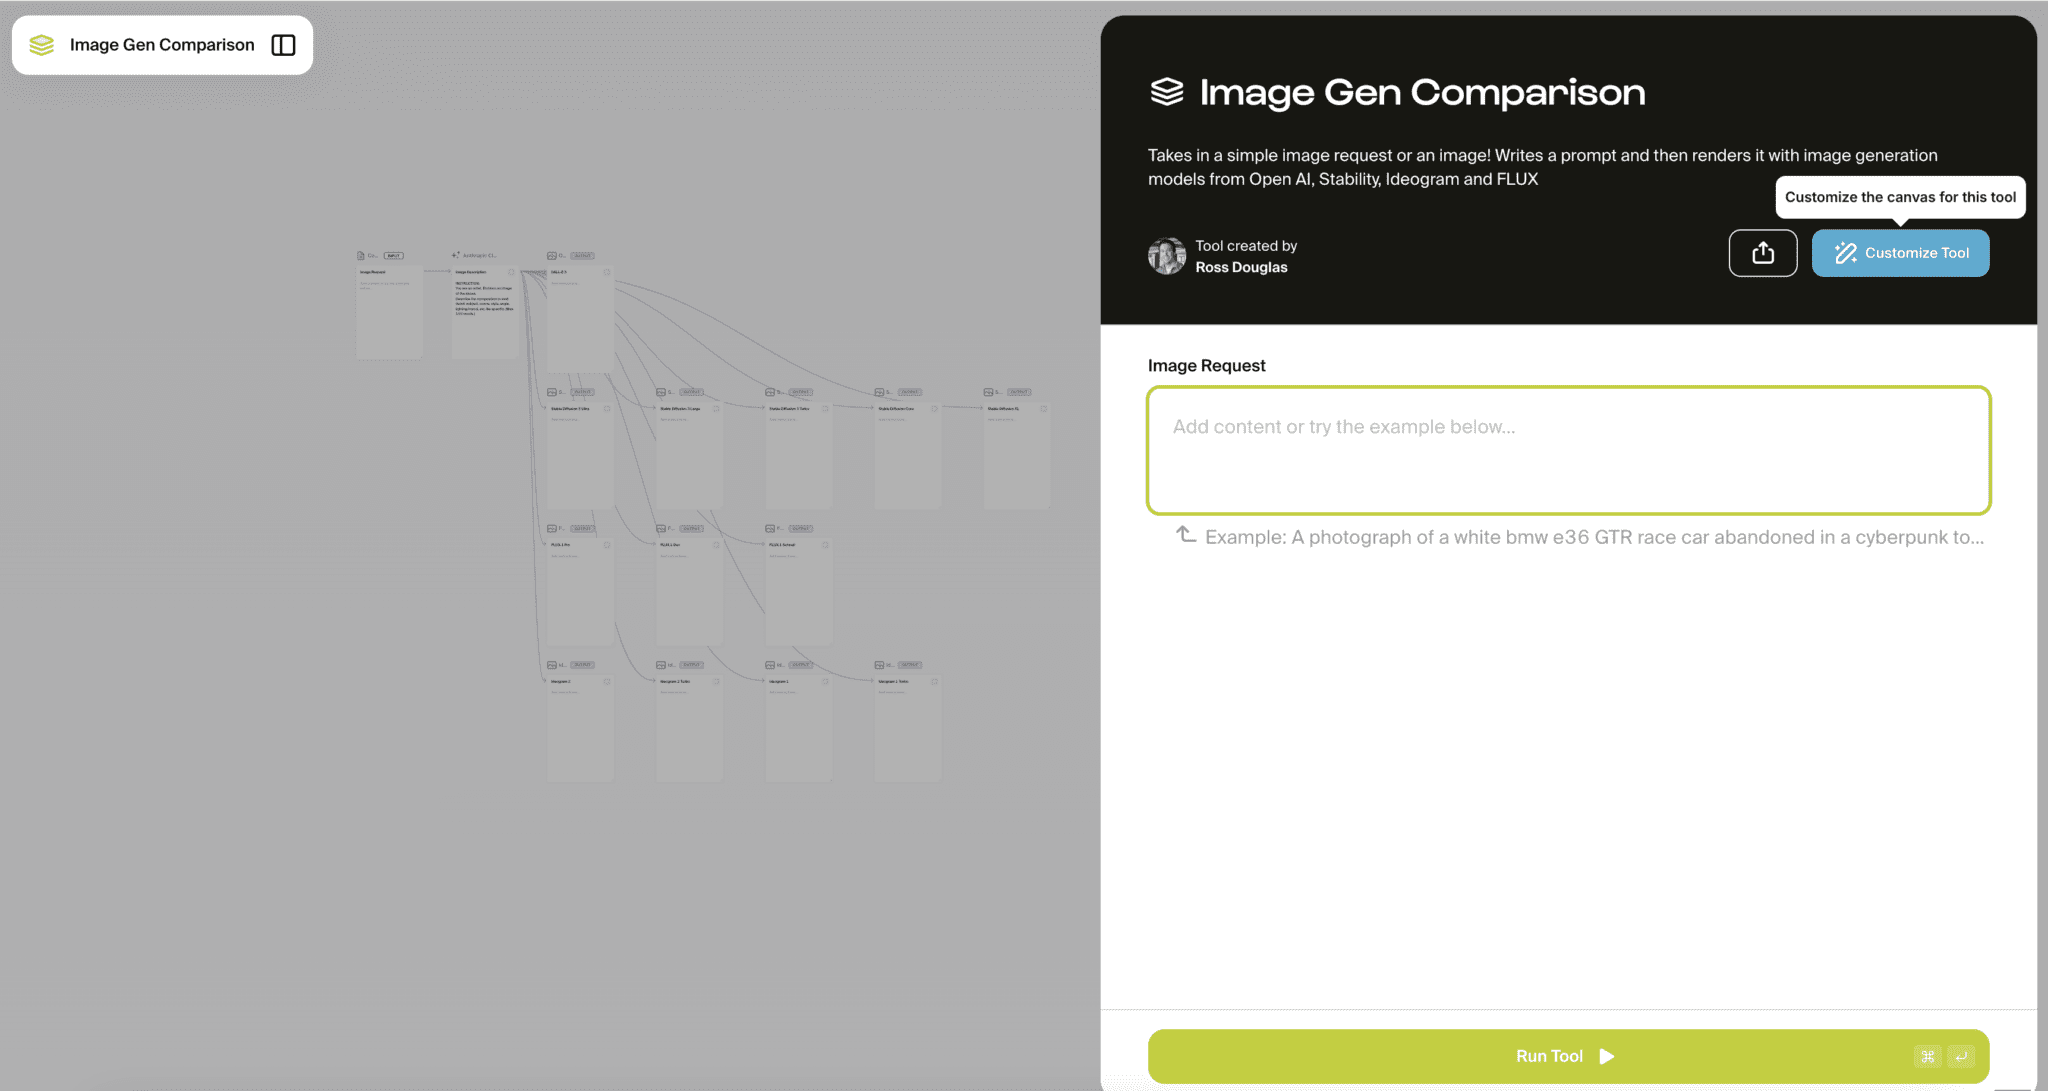The width and height of the screenshot is (2048, 1091).
Task: Select the Image Gen Comparison title pill
Action: (x=161, y=44)
